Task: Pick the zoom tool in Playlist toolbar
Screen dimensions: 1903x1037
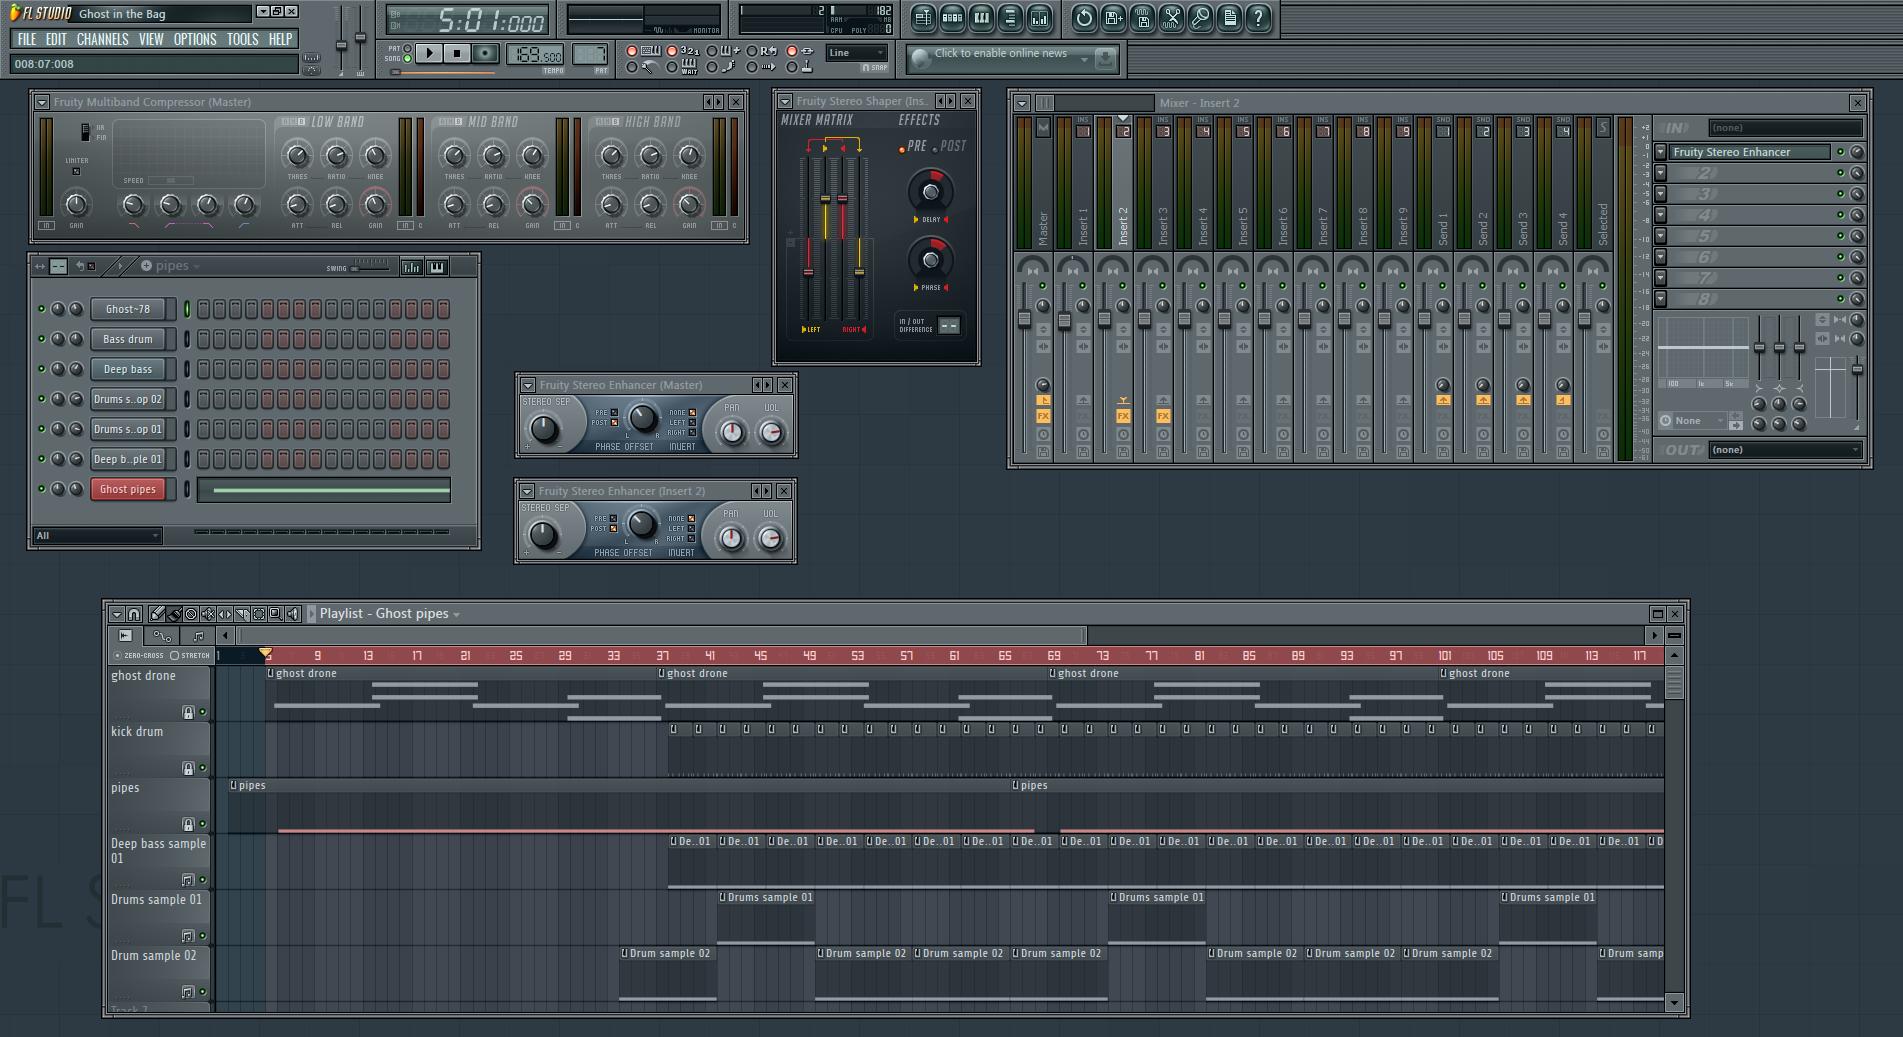Action: coord(276,614)
